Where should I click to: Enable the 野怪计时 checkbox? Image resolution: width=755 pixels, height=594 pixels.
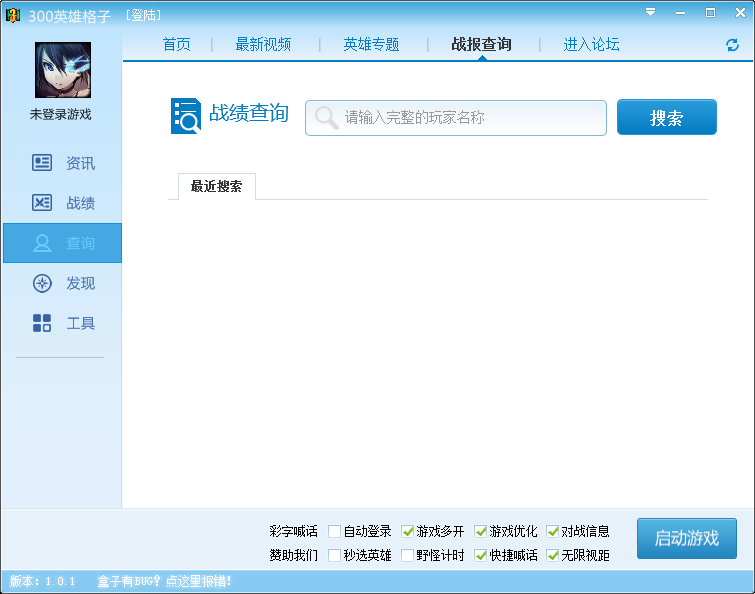click(408, 556)
